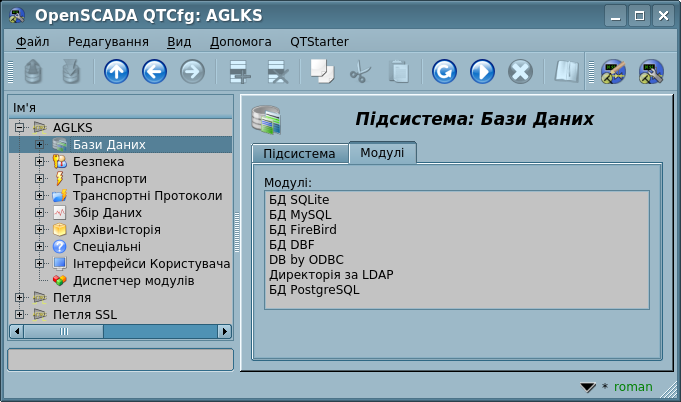Click the Up arrow toolbar icon
Image resolution: width=681 pixels, height=402 pixels.
click(117, 72)
